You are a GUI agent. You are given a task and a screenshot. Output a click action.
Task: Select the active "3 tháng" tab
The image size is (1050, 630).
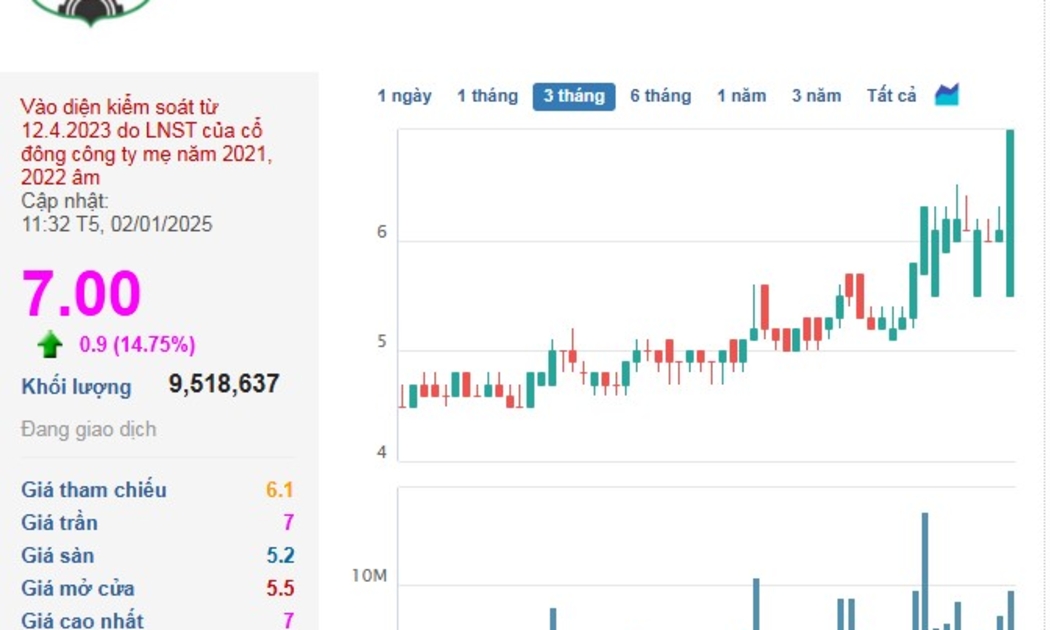pos(573,96)
